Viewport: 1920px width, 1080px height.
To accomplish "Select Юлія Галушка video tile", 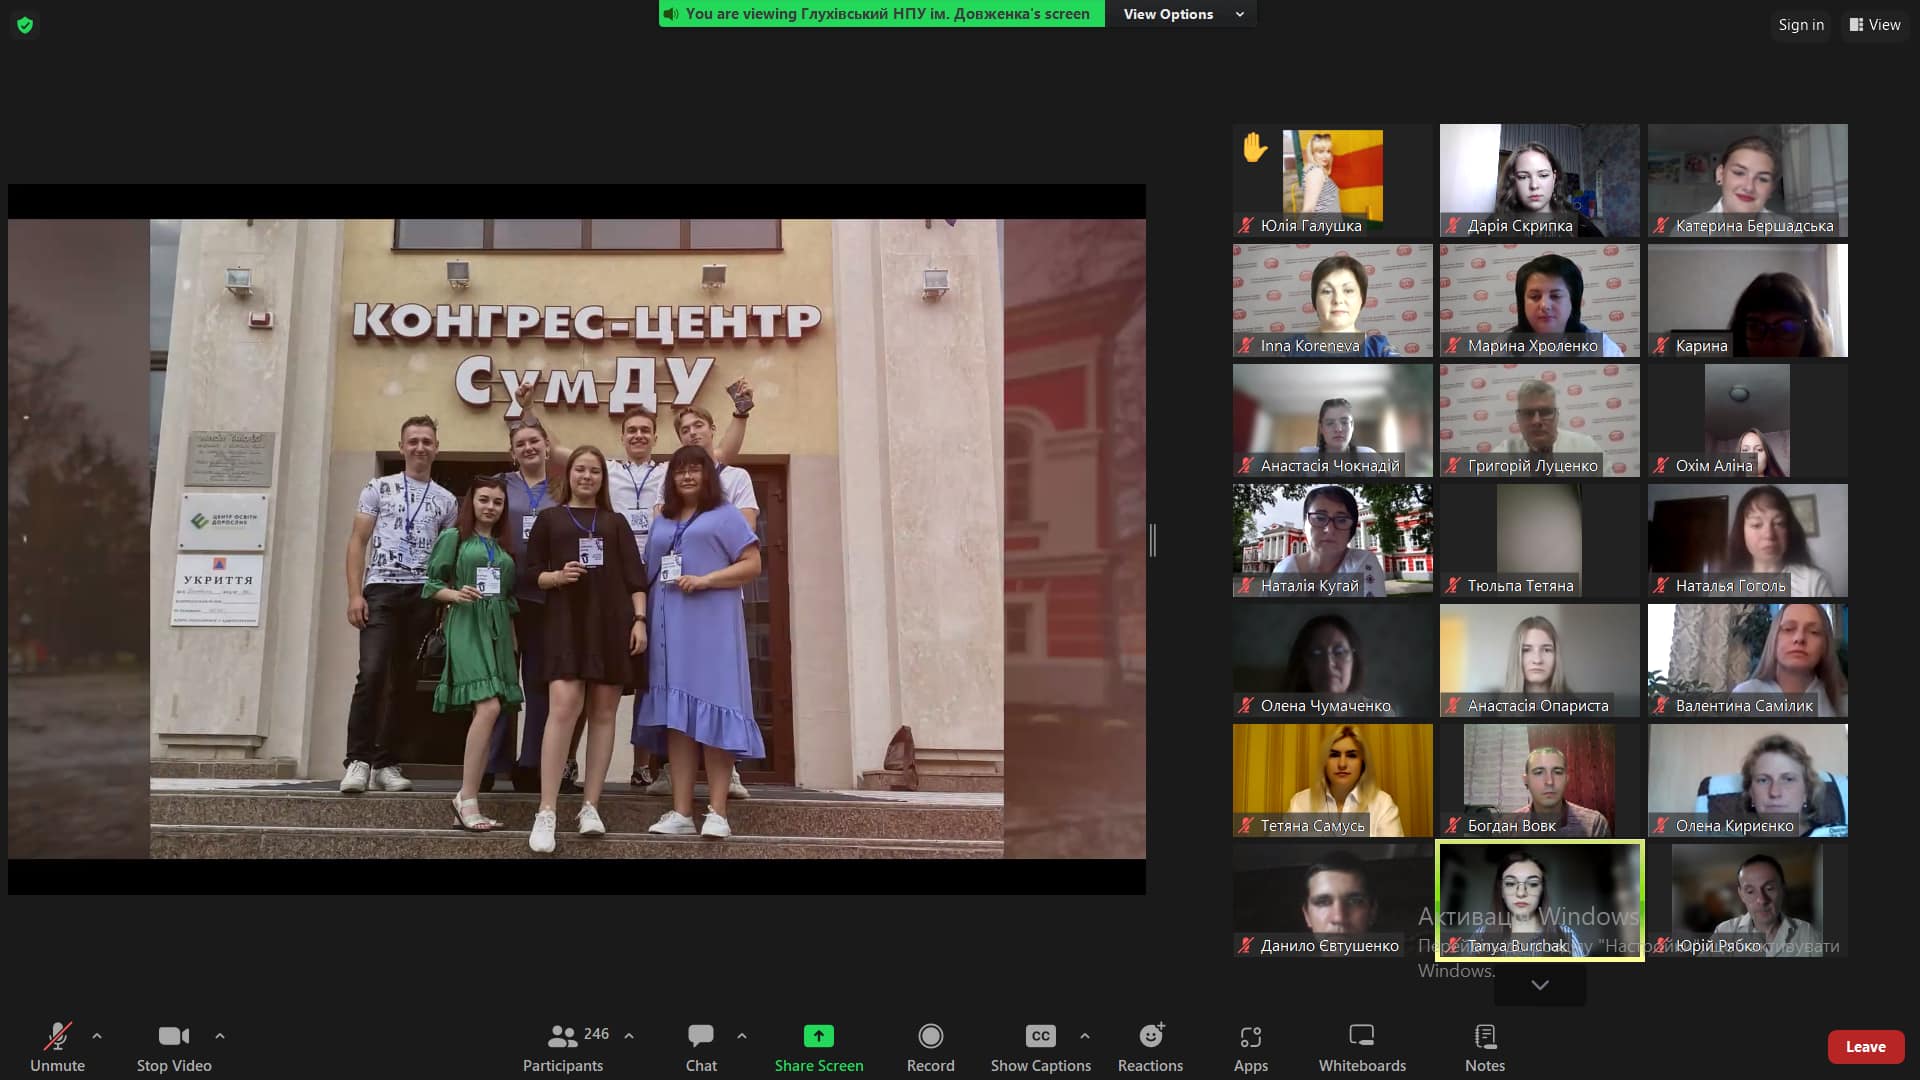I will point(1332,180).
